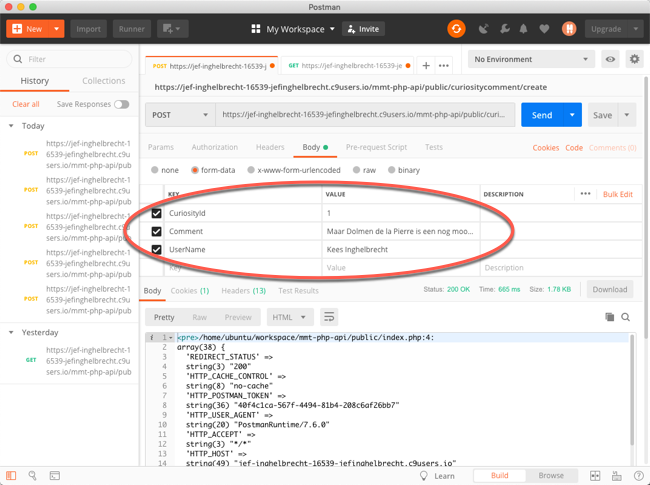Click the grid icon beside My Workspace
The width and height of the screenshot is (650, 485).
256,29
